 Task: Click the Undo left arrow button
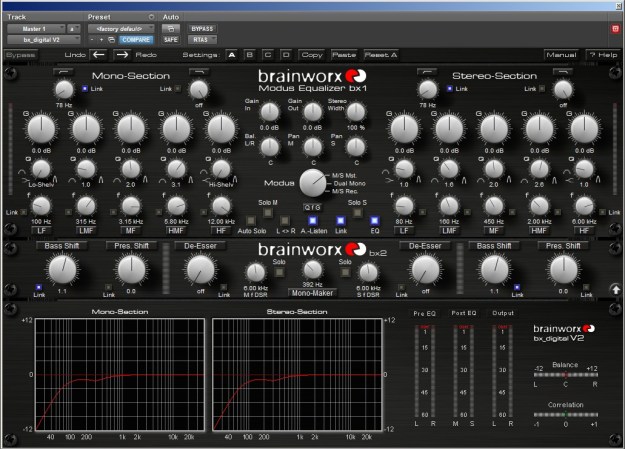point(101,54)
